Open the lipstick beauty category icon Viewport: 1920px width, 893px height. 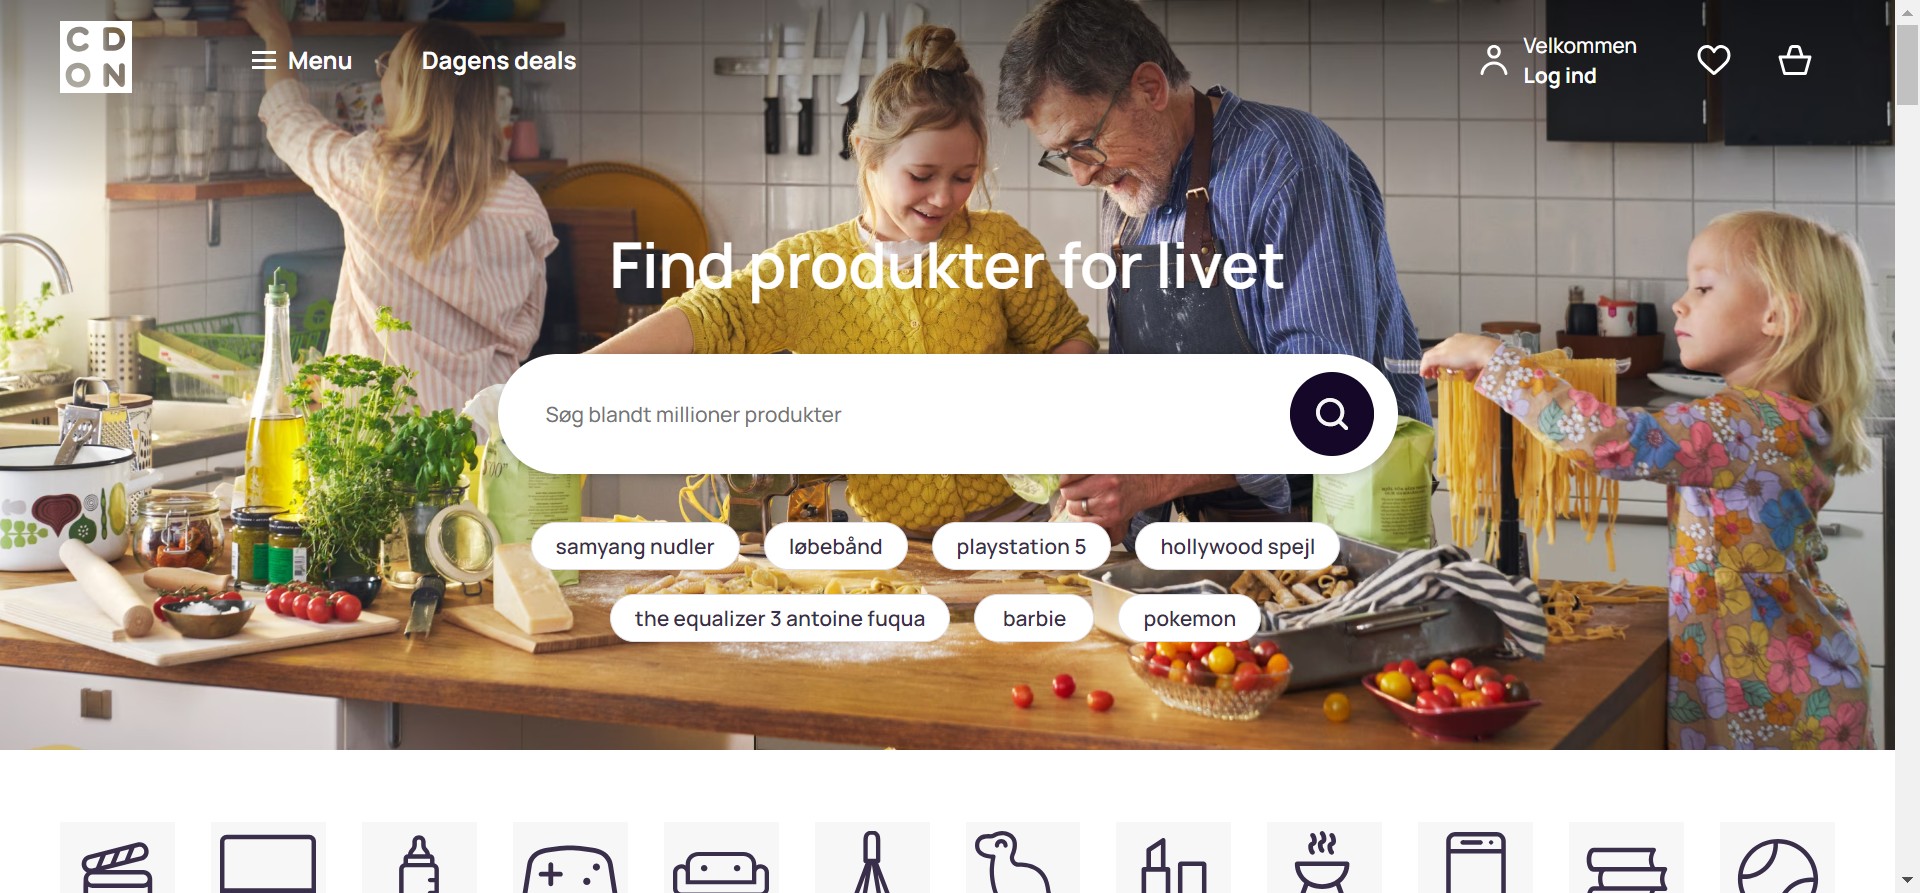[1173, 858]
